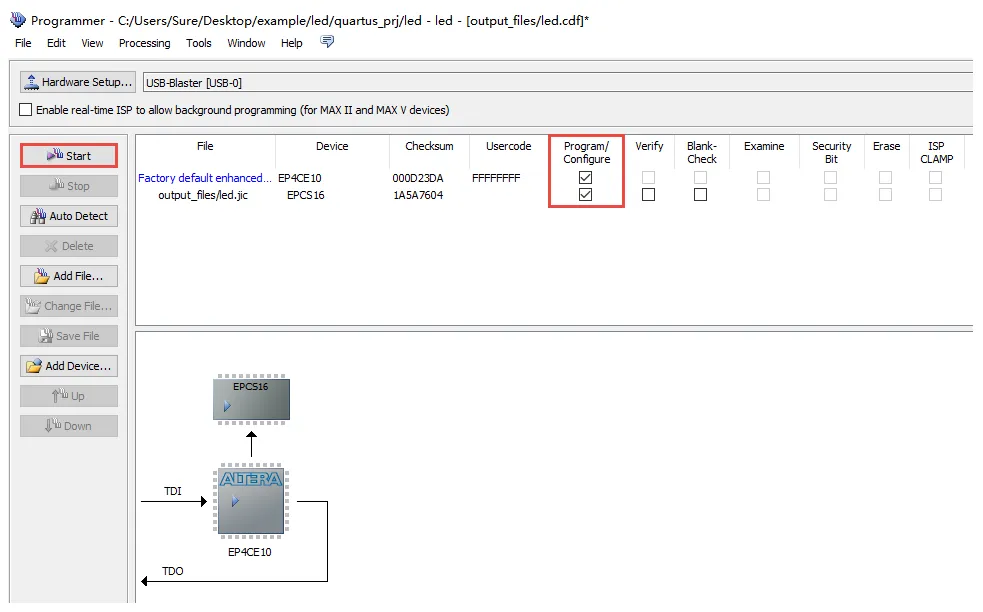
Task: Click the TDO label in chain diagram
Action: pyautogui.click(x=172, y=571)
